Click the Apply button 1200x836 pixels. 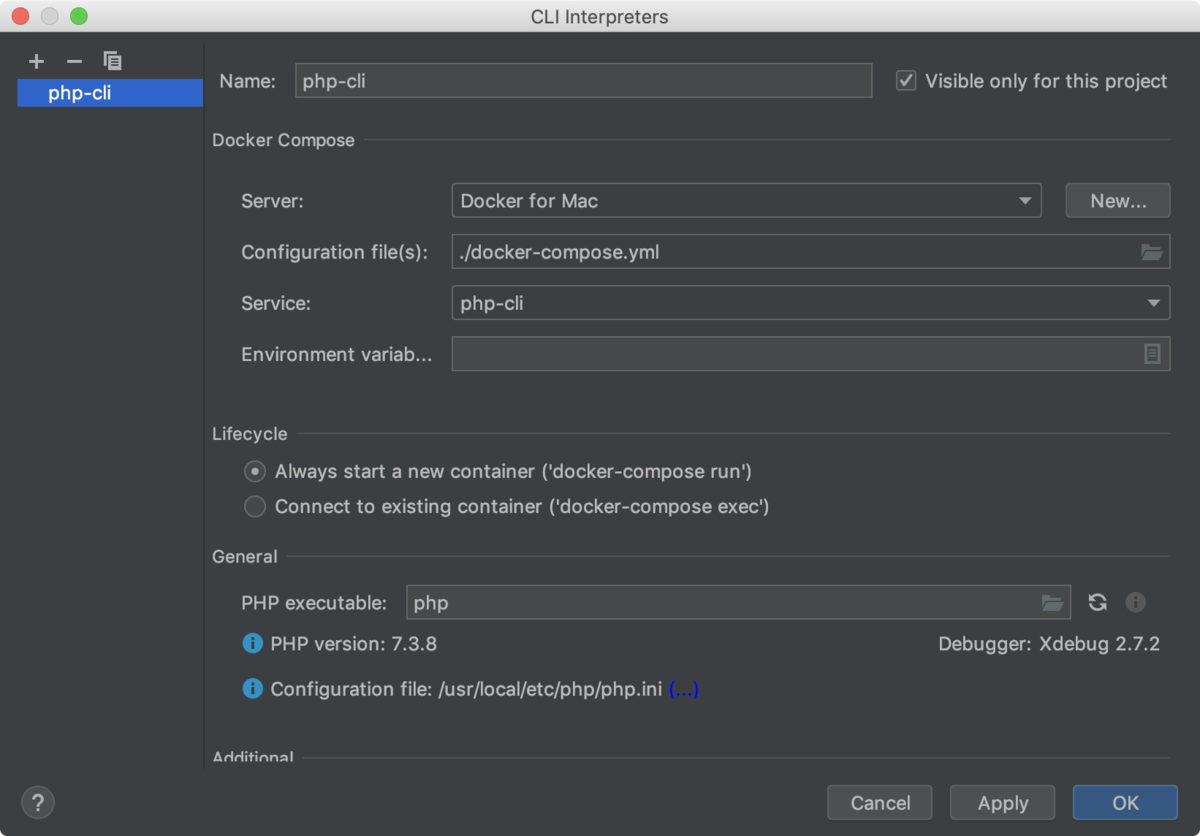(1003, 803)
